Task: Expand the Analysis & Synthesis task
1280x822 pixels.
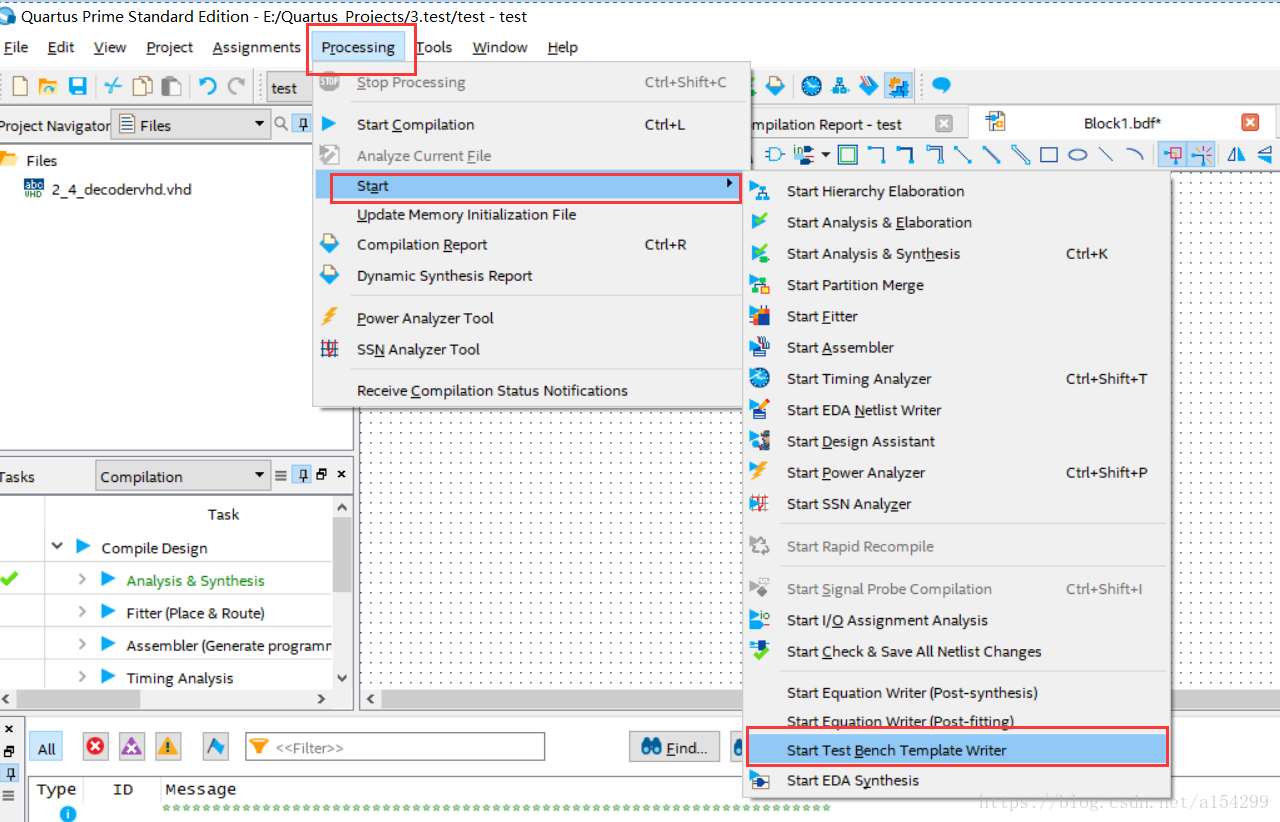Action: (x=82, y=580)
